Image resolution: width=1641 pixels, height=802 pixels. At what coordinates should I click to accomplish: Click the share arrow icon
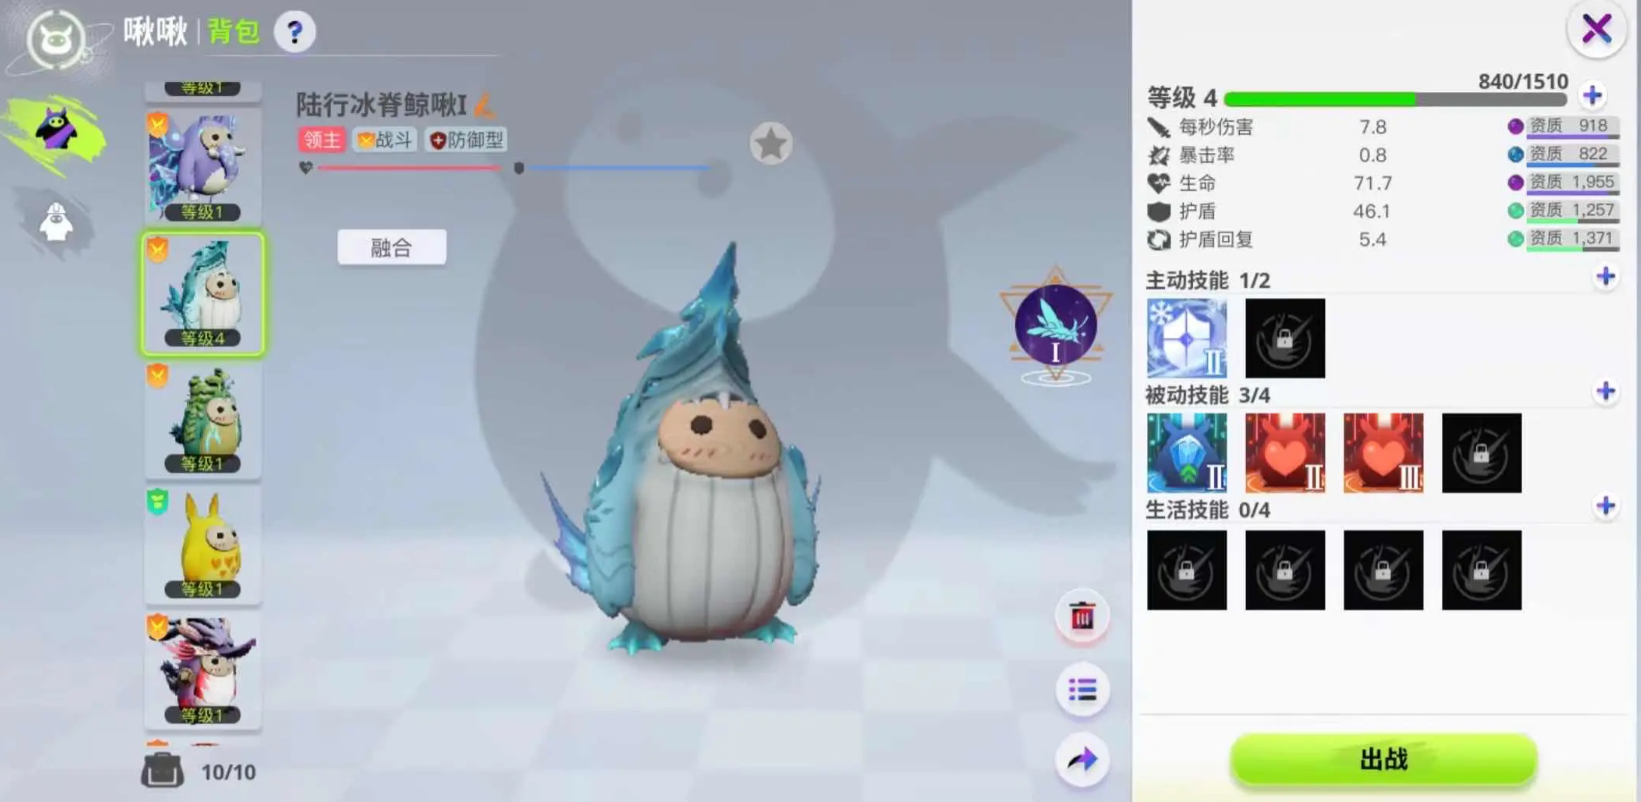click(x=1082, y=760)
